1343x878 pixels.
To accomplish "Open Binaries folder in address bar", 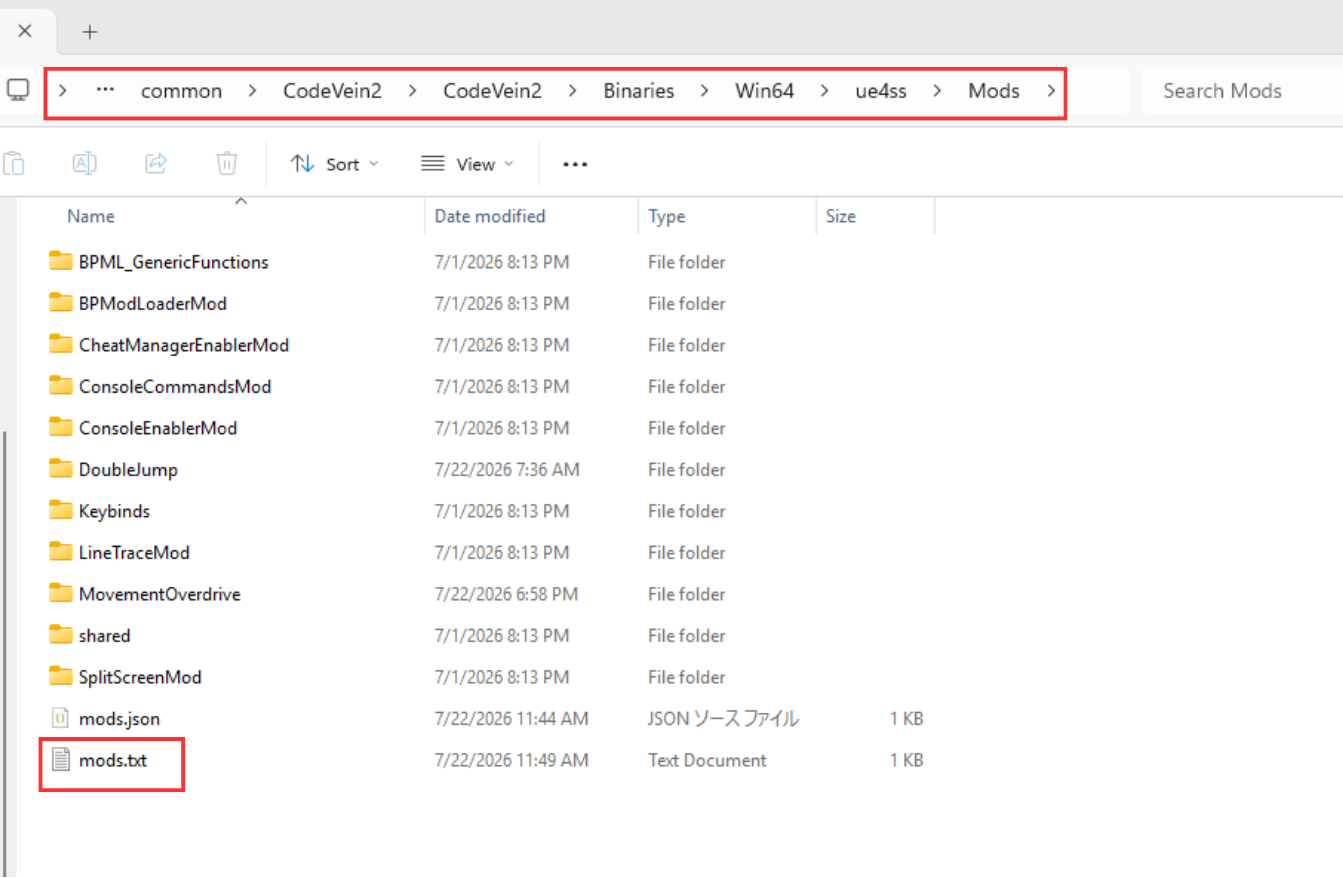I will click(639, 91).
